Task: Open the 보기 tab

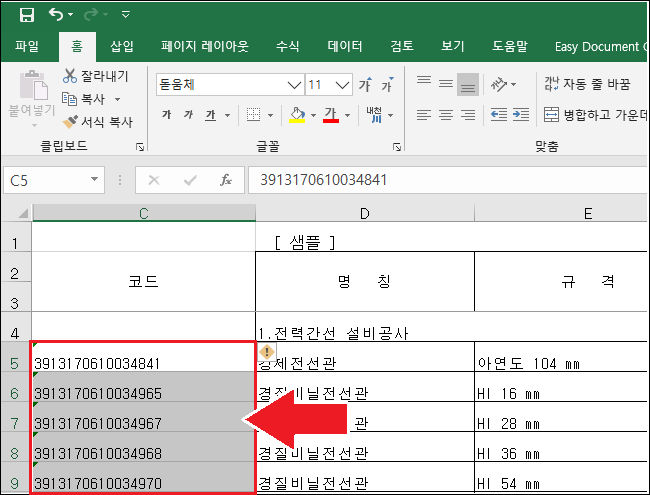Action: tap(453, 46)
